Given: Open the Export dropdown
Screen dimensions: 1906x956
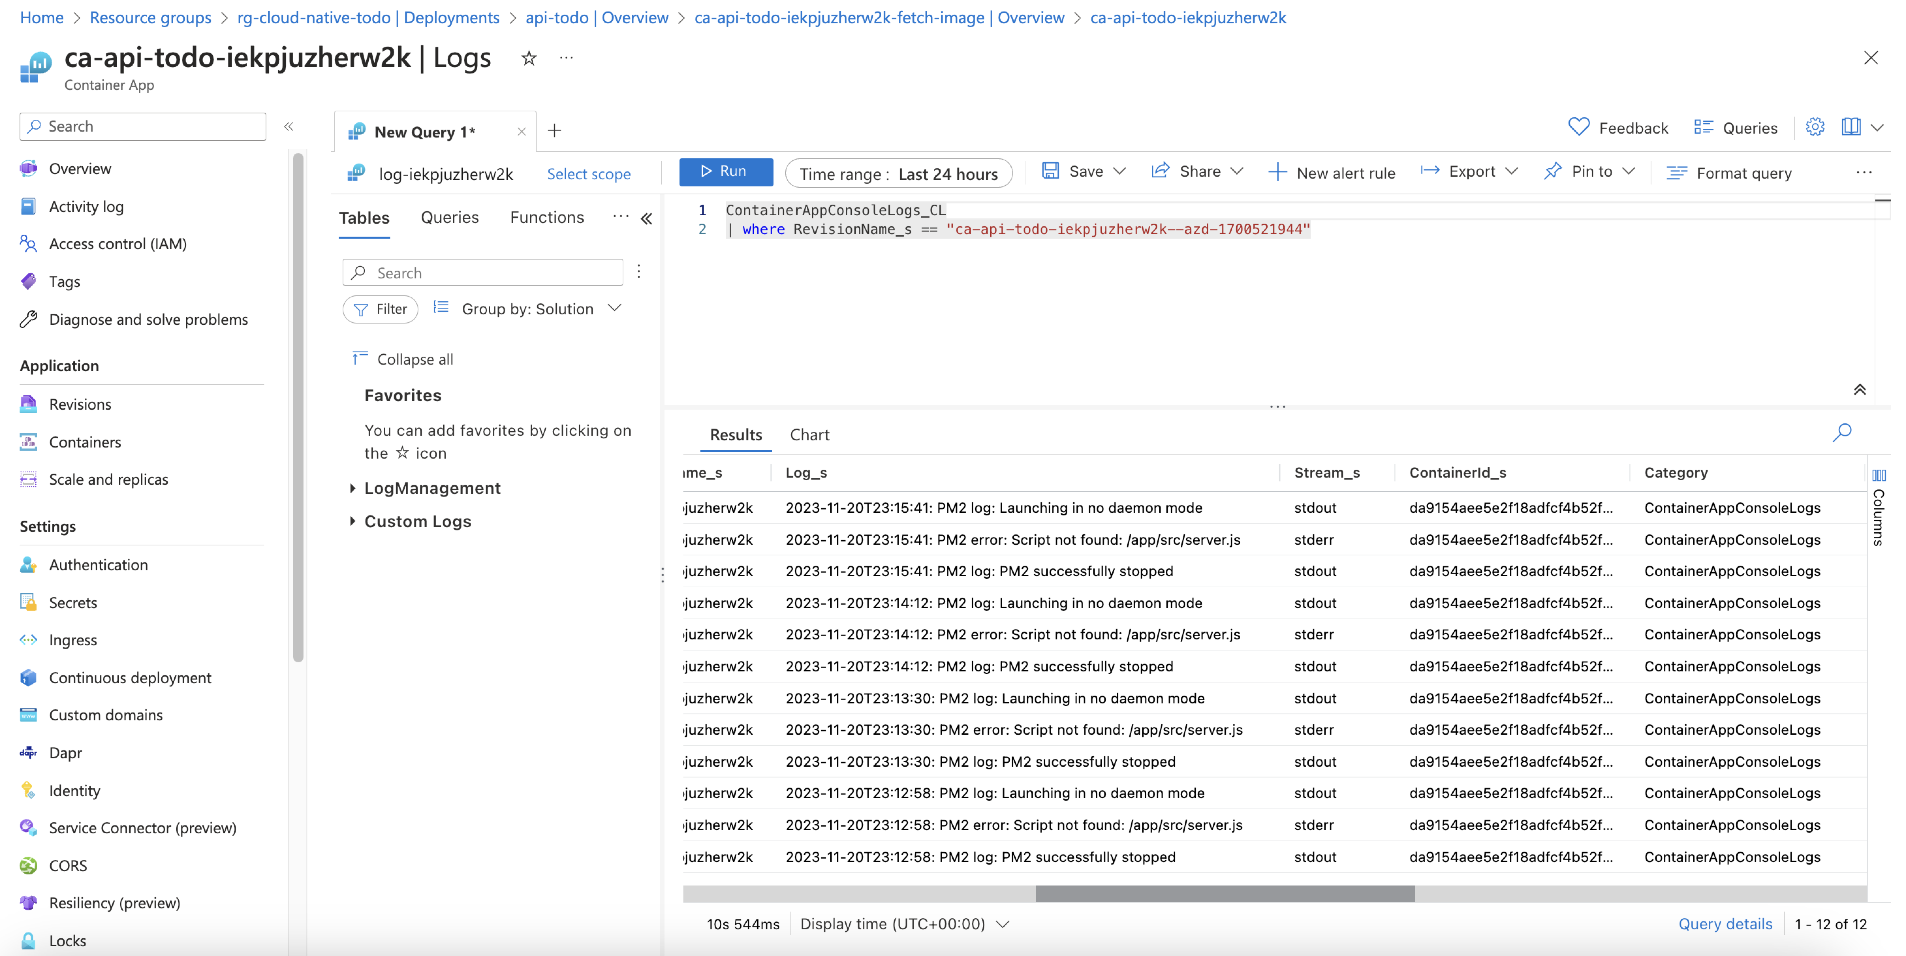Looking at the screenshot, I should [1469, 172].
